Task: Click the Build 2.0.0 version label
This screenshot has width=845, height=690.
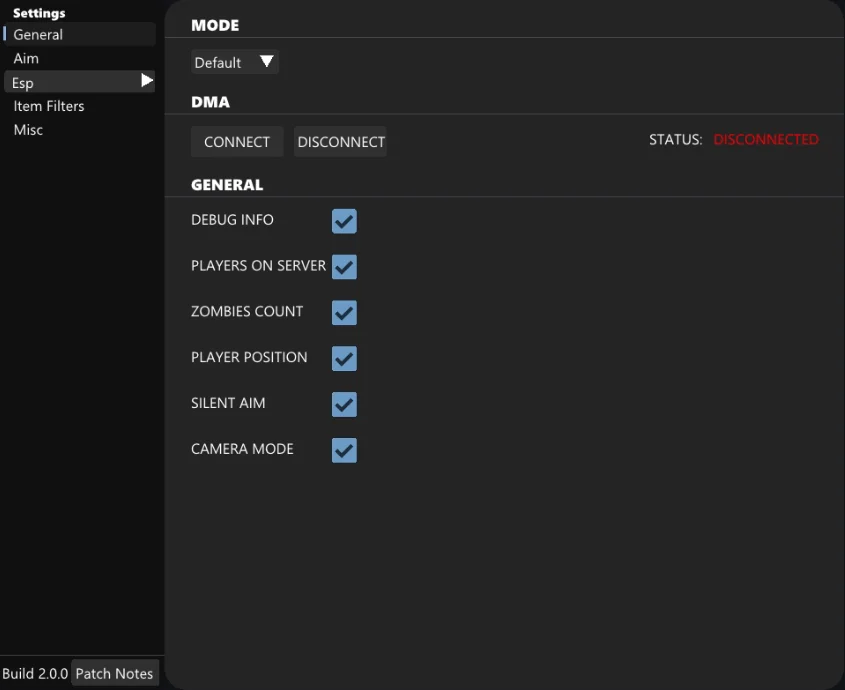Action: click(x=35, y=673)
